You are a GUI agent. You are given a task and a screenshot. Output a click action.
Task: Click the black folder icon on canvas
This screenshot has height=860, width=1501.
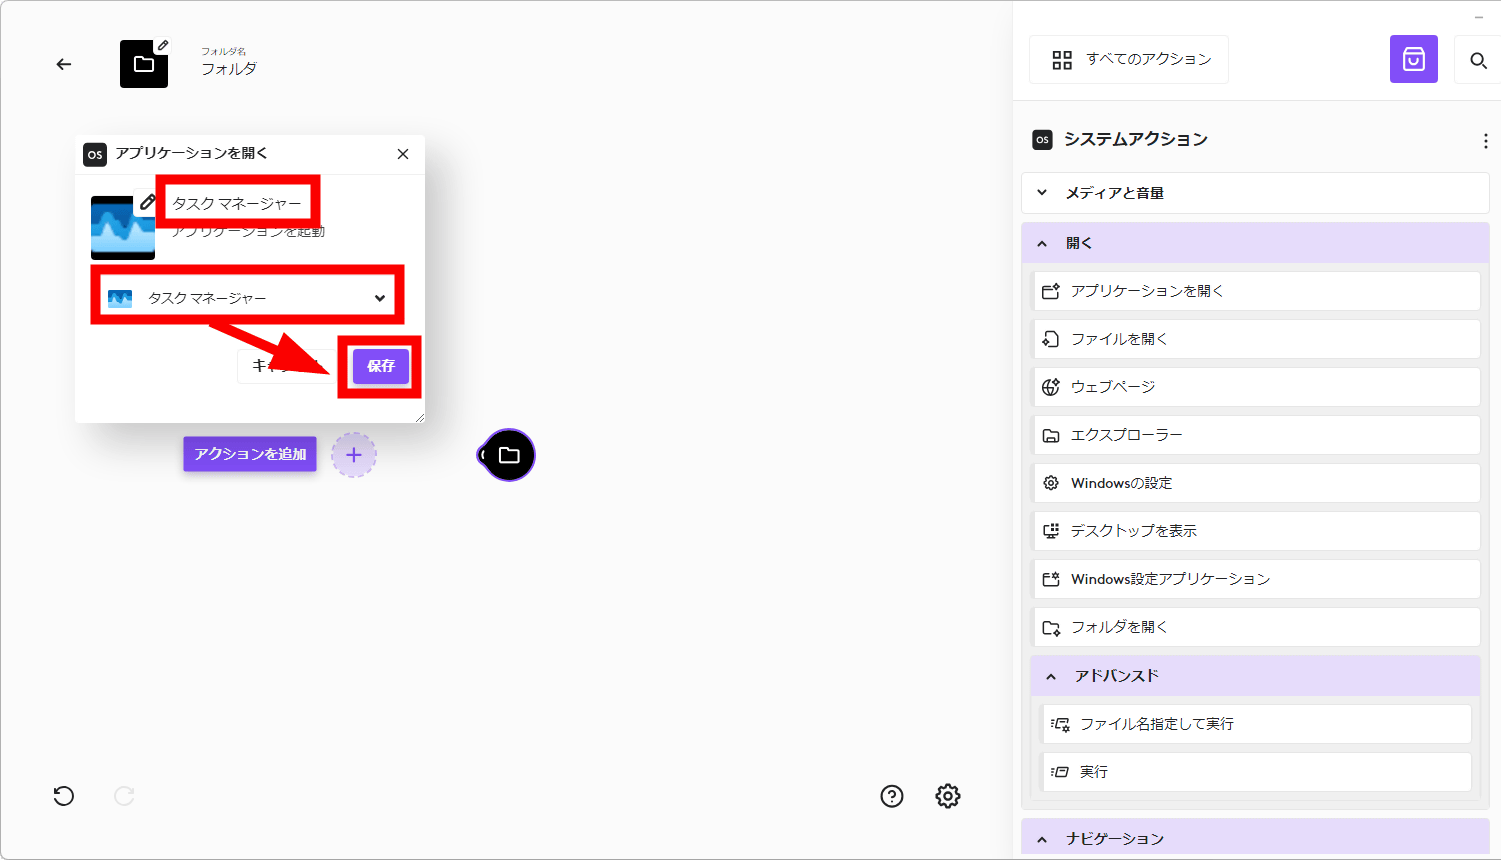pyautogui.click(x=509, y=455)
